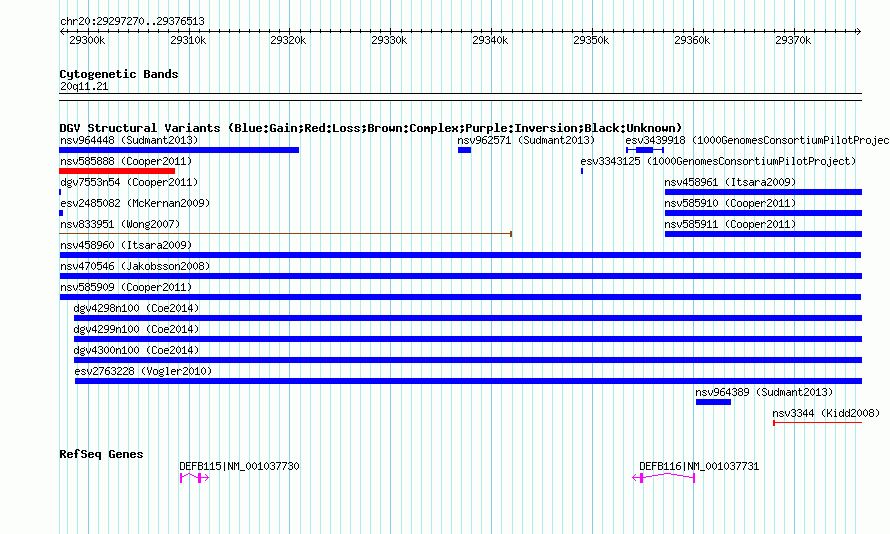Click the 29300k ruler tick label
The width and height of the screenshot is (890, 534).
(x=87, y=40)
